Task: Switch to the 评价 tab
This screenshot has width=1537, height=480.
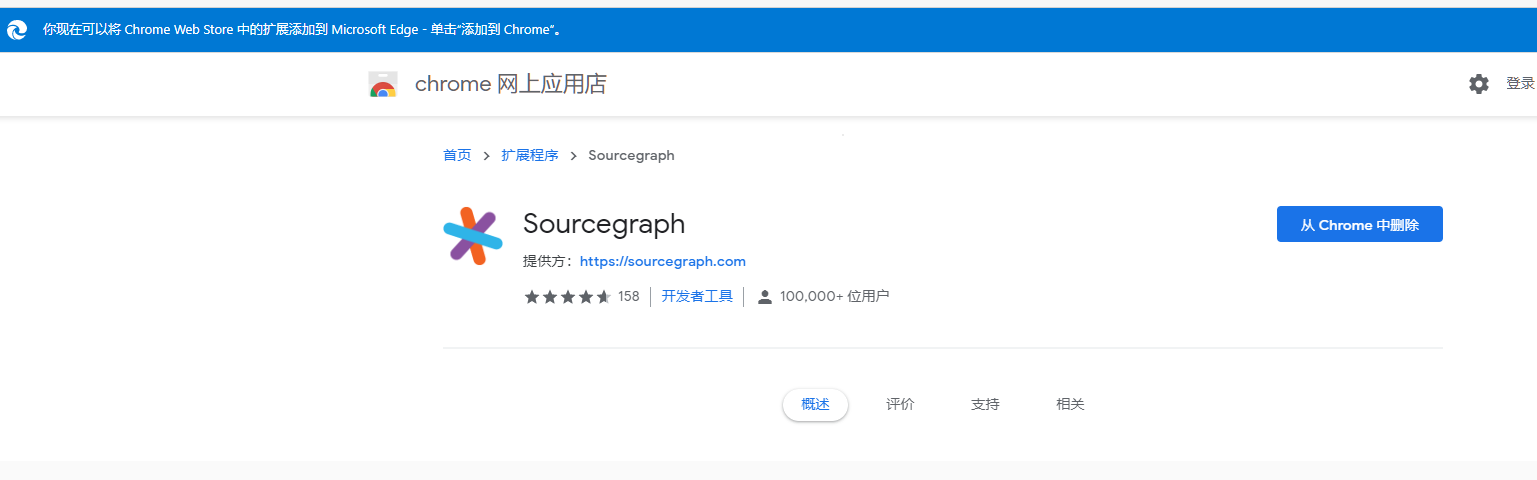Action: [x=900, y=404]
